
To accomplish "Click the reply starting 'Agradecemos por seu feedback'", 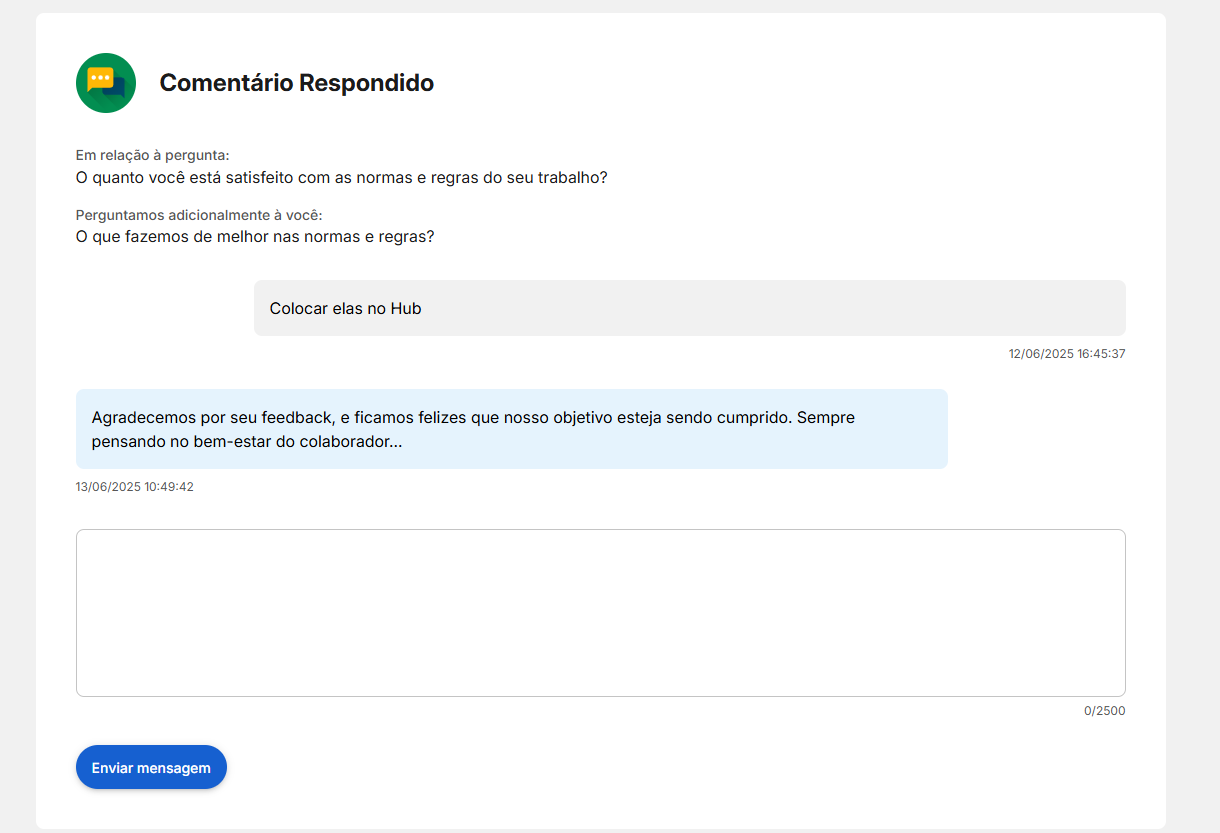I will 512,429.
